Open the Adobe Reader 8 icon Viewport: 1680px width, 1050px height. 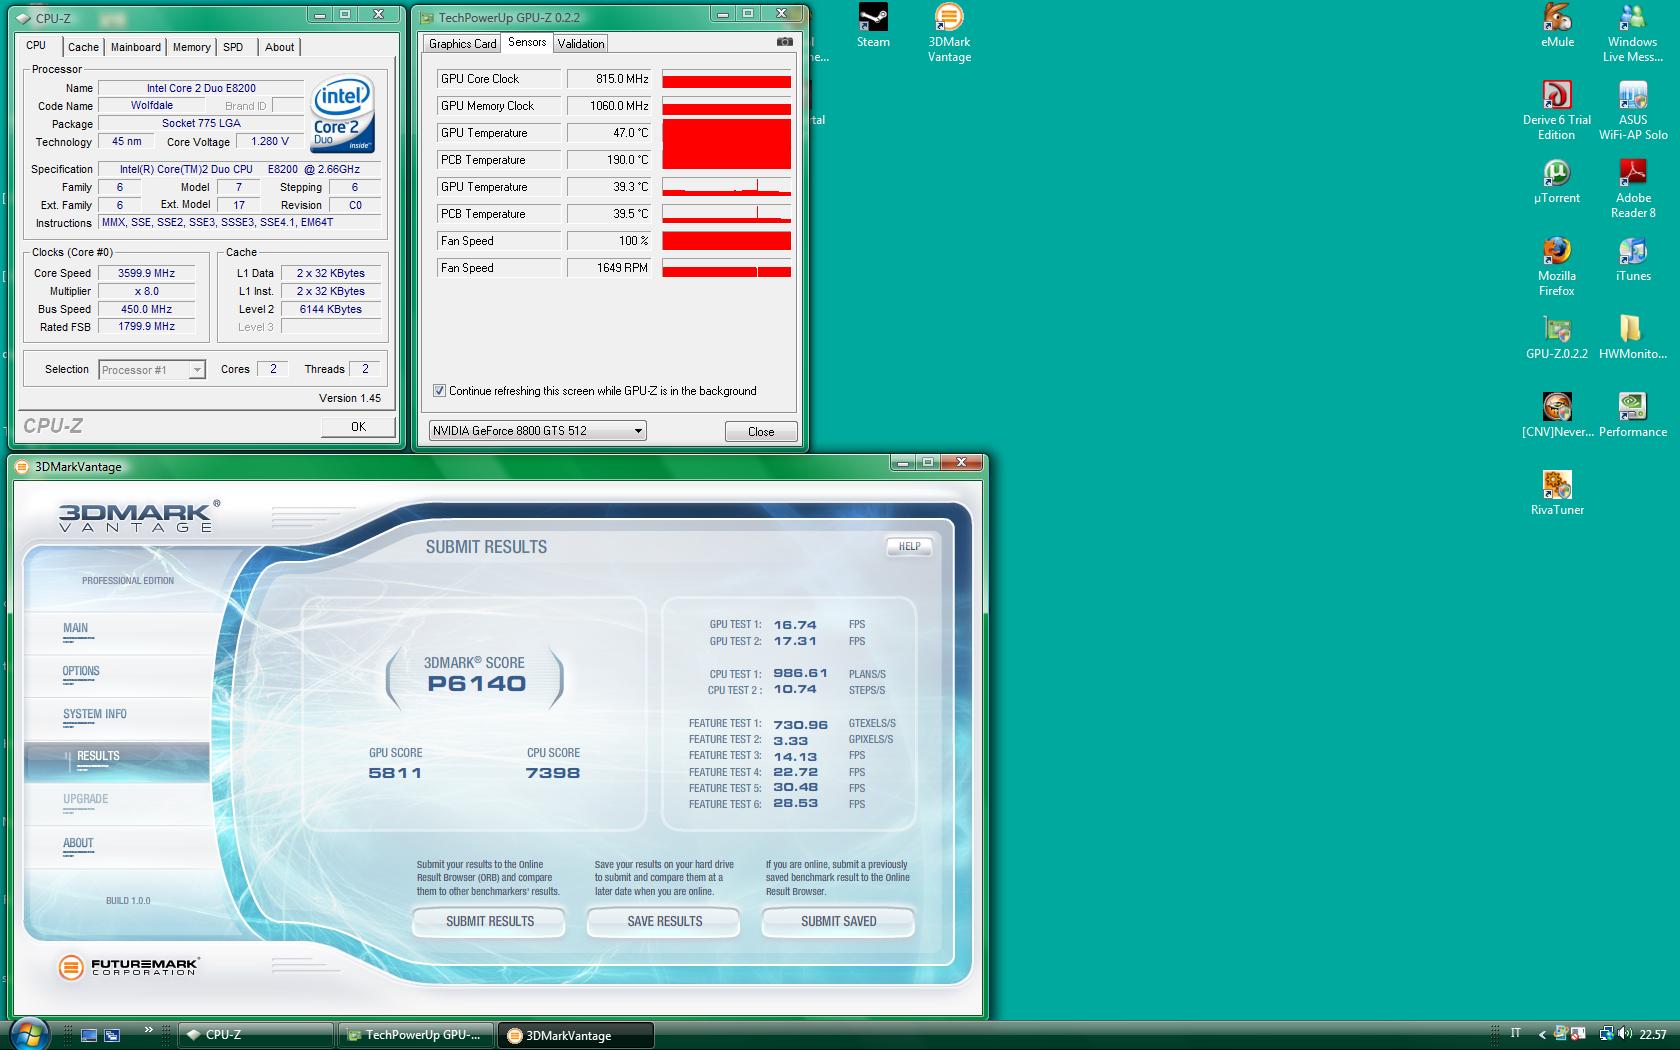click(1633, 189)
